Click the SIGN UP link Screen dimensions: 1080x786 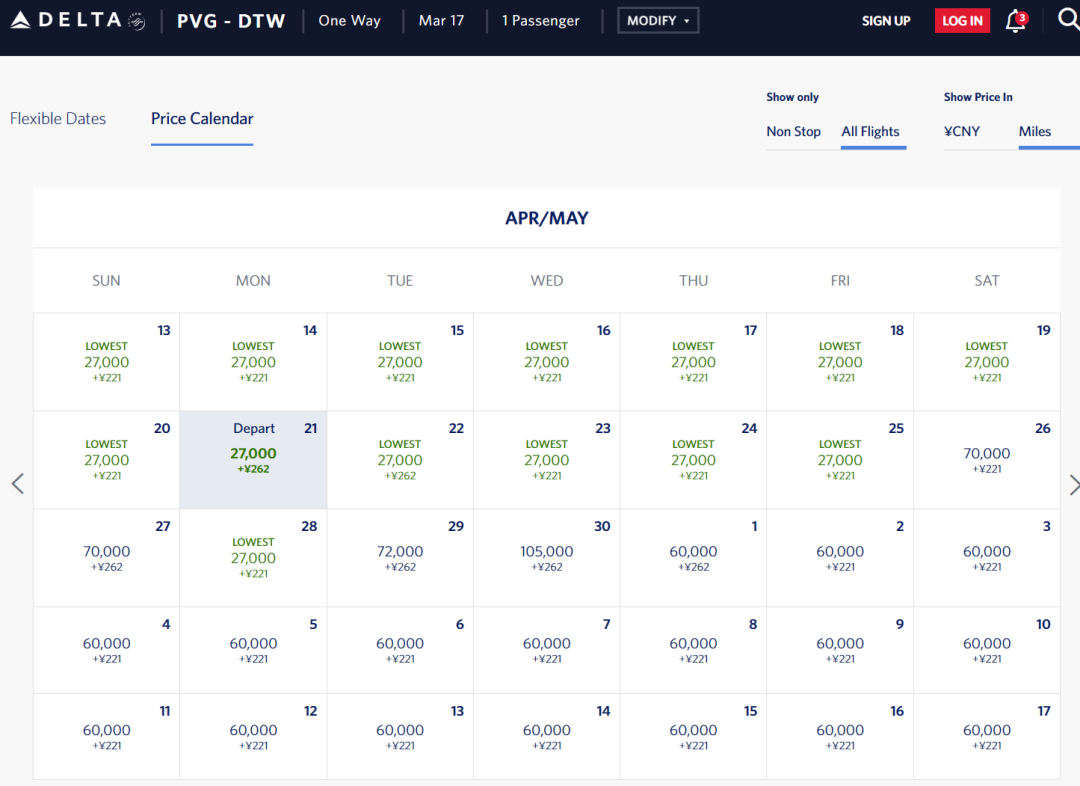click(886, 21)
